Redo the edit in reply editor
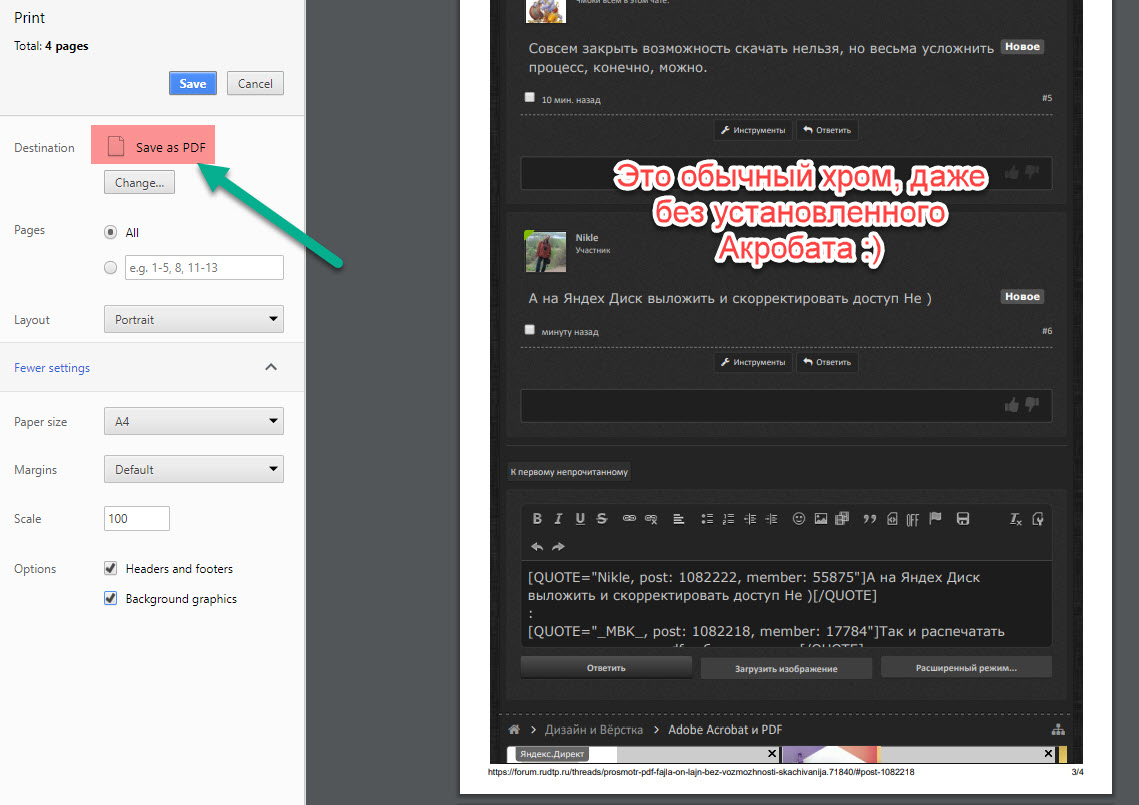The image size is (1139, 805). (558, 546)
